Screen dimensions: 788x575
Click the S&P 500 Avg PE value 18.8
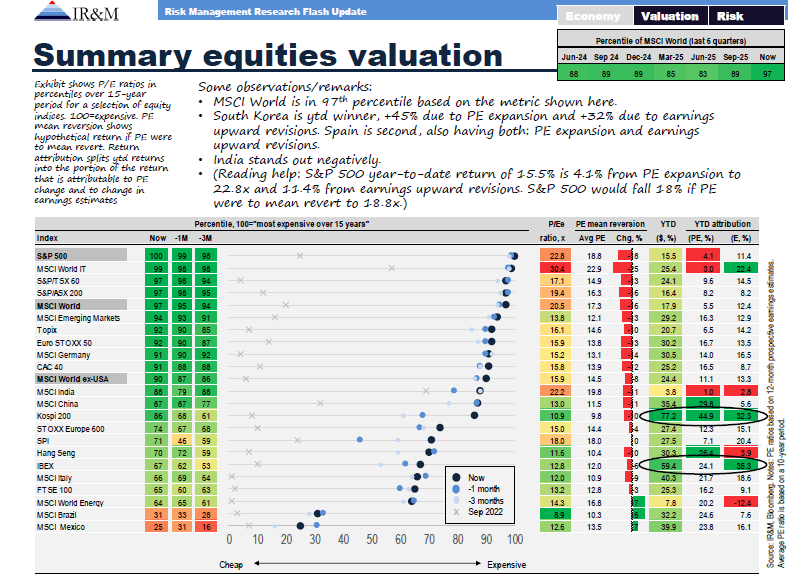click(x=594, y=256)
